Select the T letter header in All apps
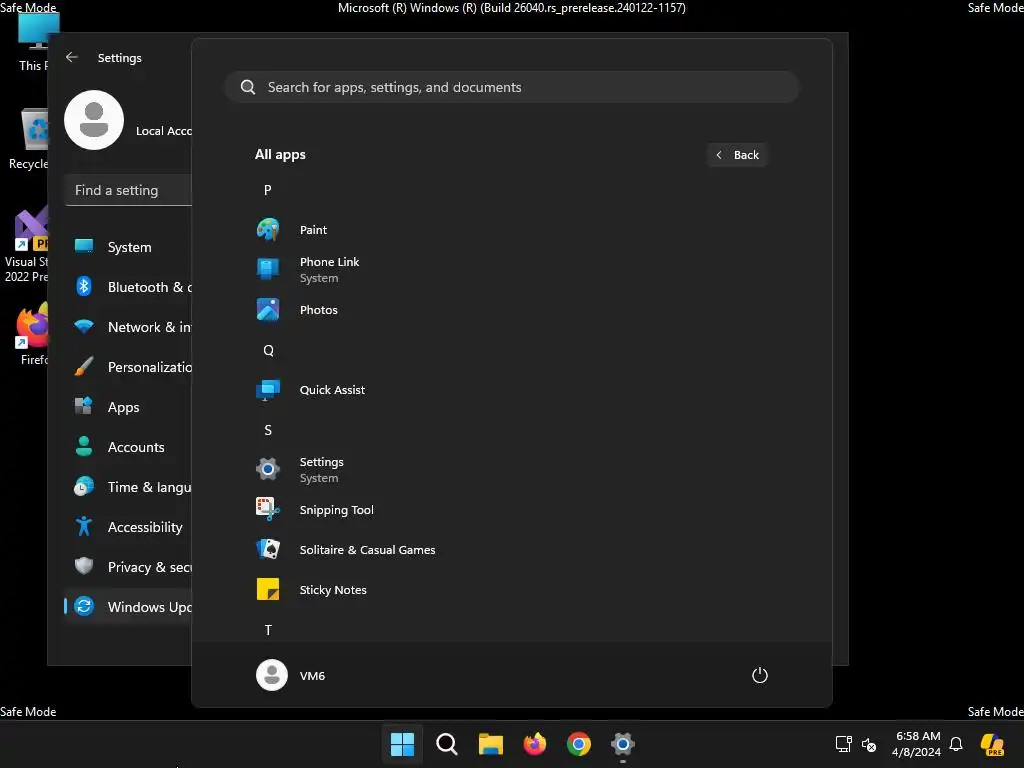Image resolution: width=1024 pixels, height=768 pixels. 268,630
